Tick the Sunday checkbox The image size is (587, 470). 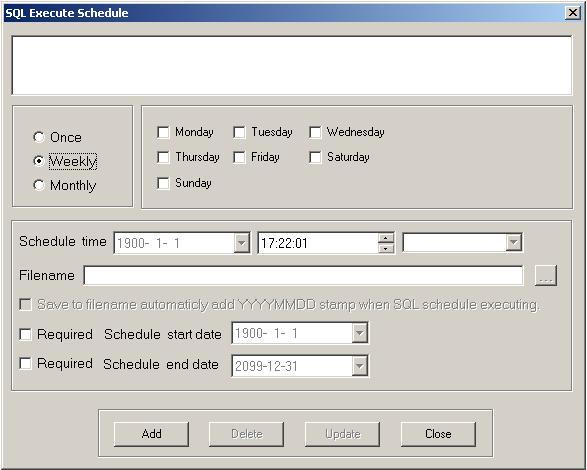point(163,184)
